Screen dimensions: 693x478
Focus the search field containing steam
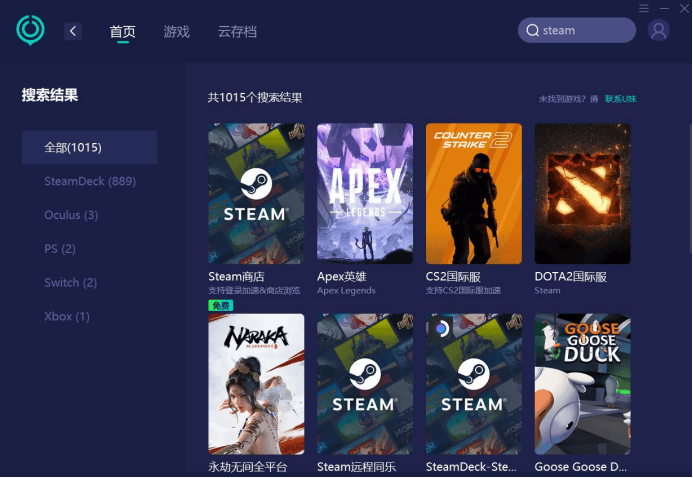pos(577,30)
